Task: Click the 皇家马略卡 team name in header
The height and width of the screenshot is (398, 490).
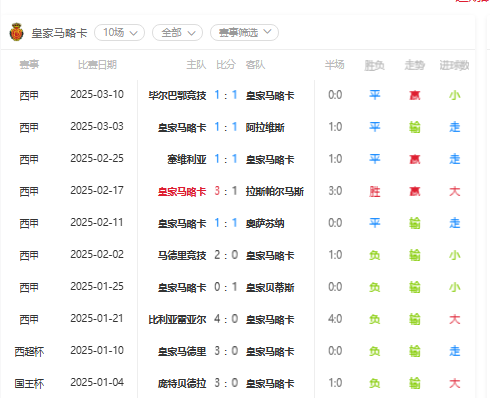Action: coord(59,33)
